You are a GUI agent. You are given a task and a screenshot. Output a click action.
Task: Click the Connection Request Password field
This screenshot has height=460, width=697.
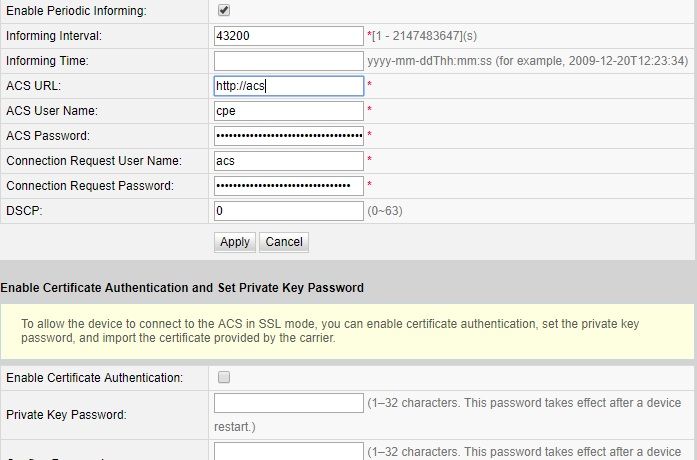click(x=288, y=185)
